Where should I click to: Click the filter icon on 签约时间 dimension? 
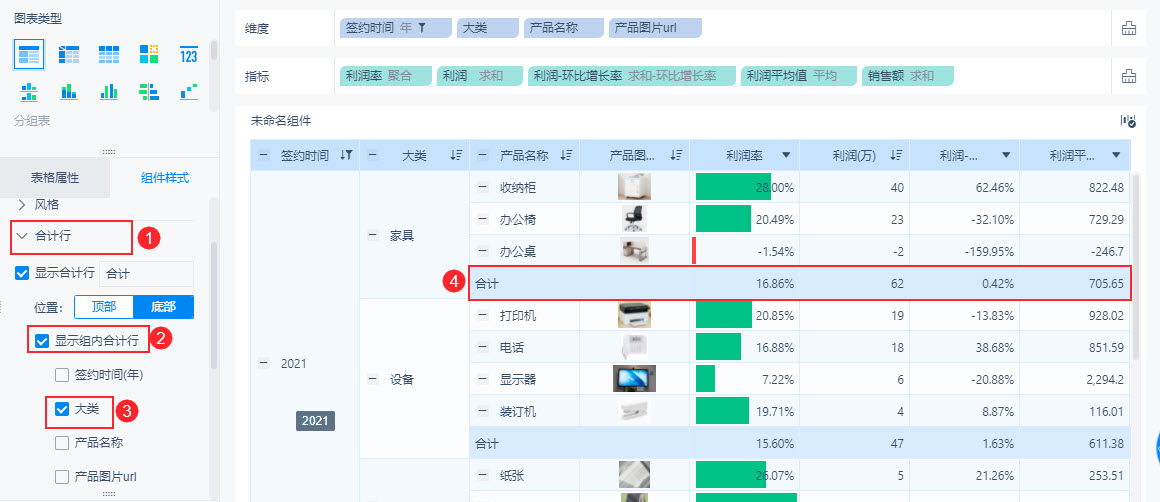tap(422, 29)
